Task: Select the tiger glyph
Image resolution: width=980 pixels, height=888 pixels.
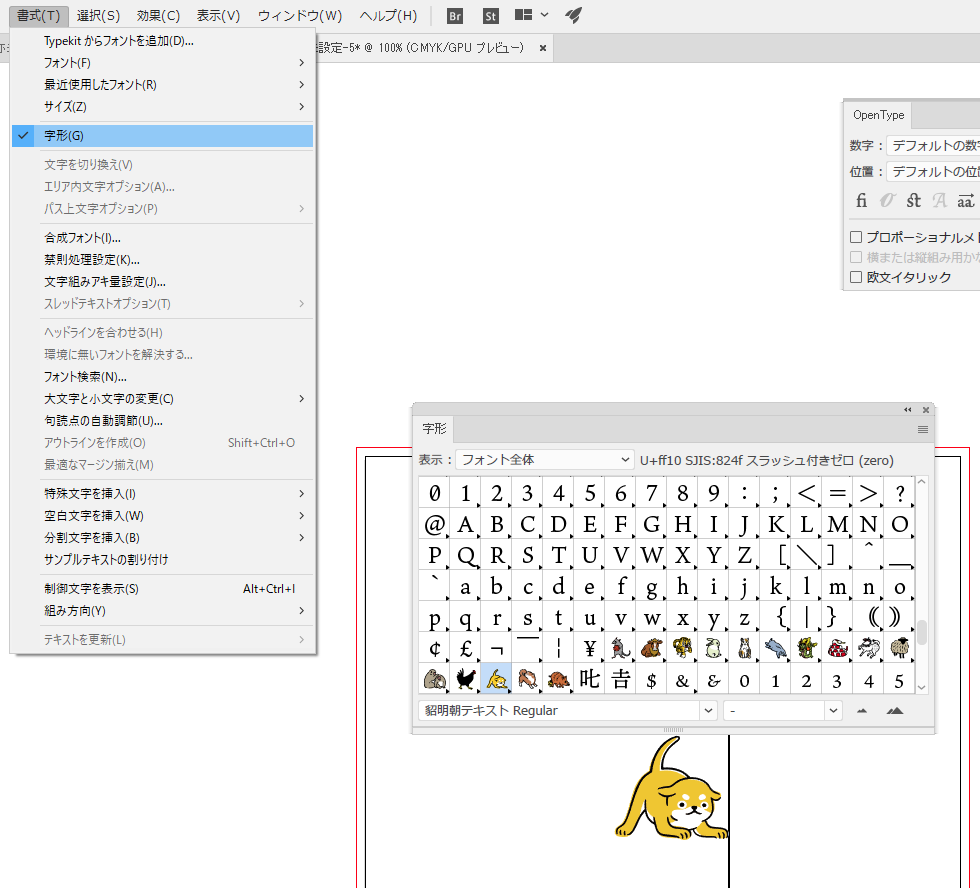Action: 682,648
